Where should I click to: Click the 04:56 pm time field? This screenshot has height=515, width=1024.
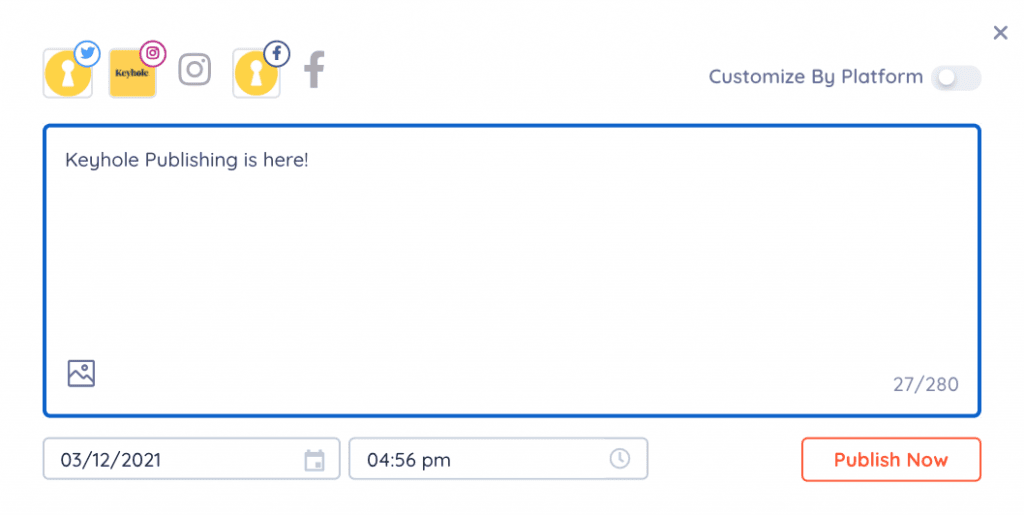pos(498,459)
